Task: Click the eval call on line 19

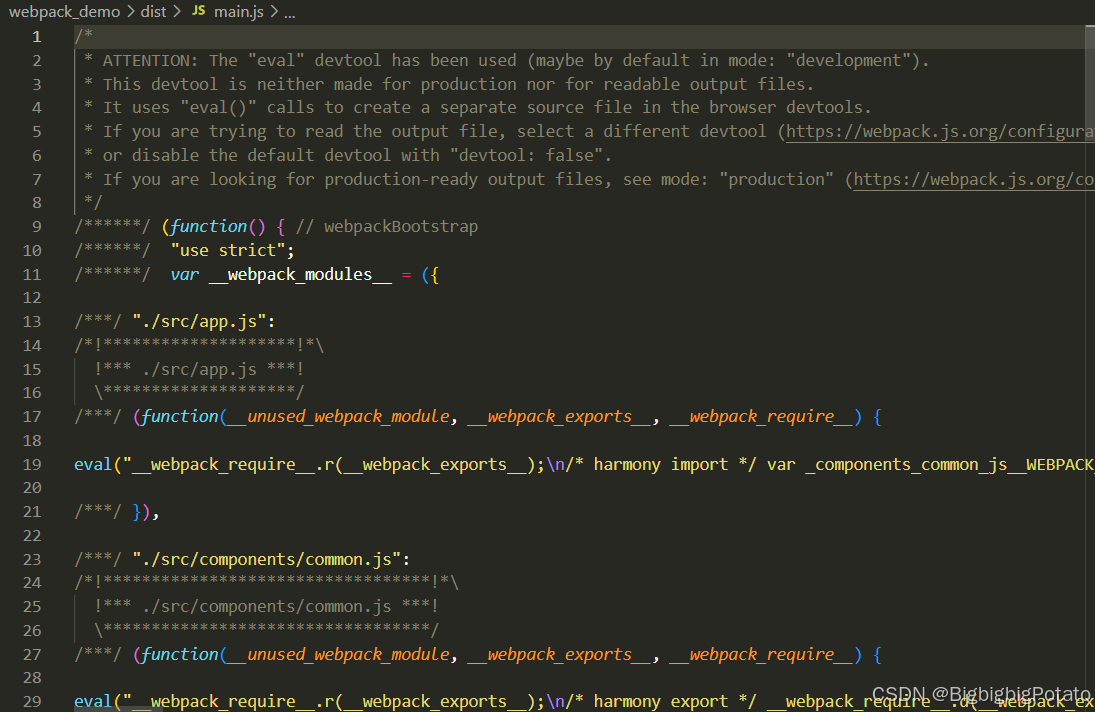Action: coord(93,464)
